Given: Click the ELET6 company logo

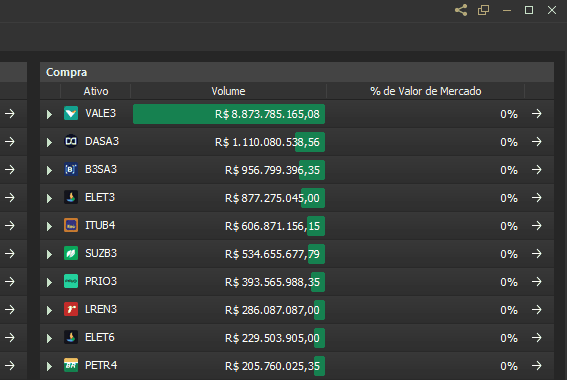Looking at the screenshot, I should click(71, 338).
